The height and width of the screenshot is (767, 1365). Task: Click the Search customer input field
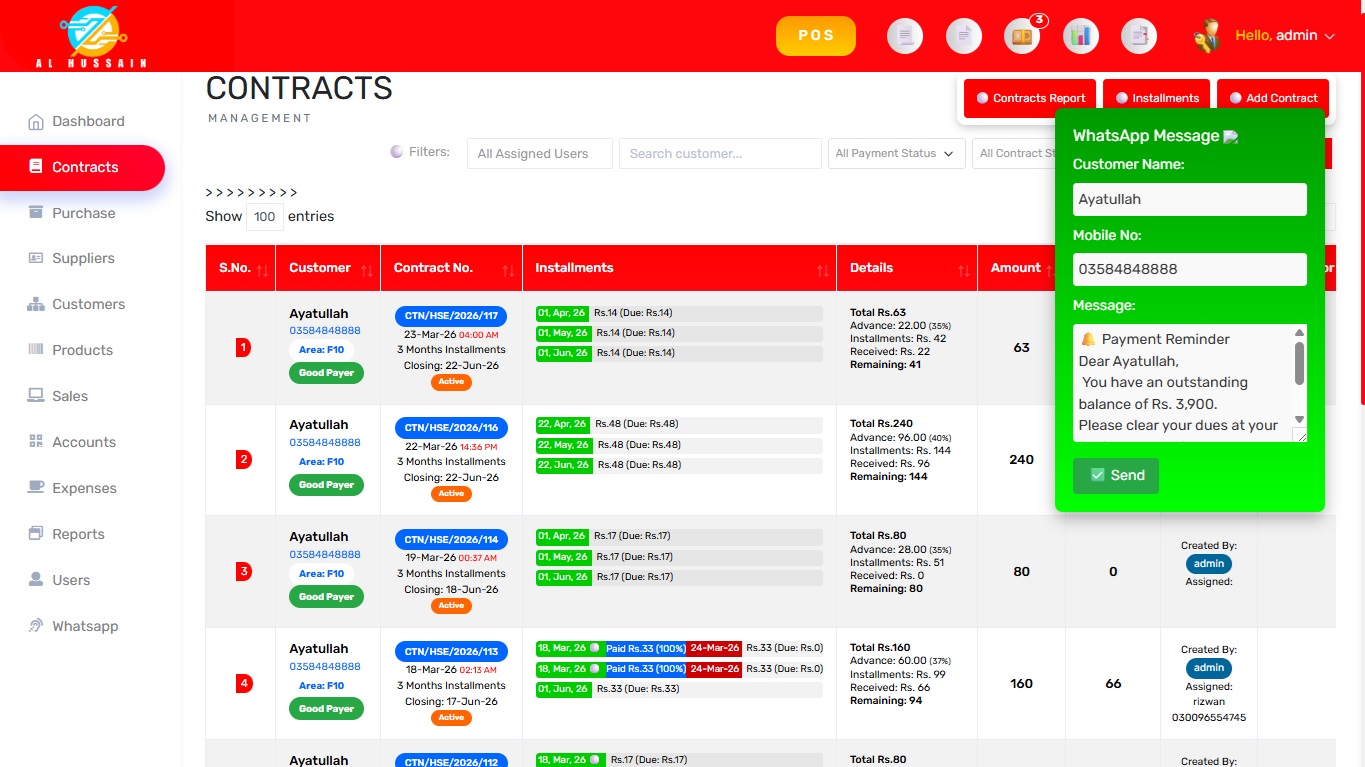point(719,153)
